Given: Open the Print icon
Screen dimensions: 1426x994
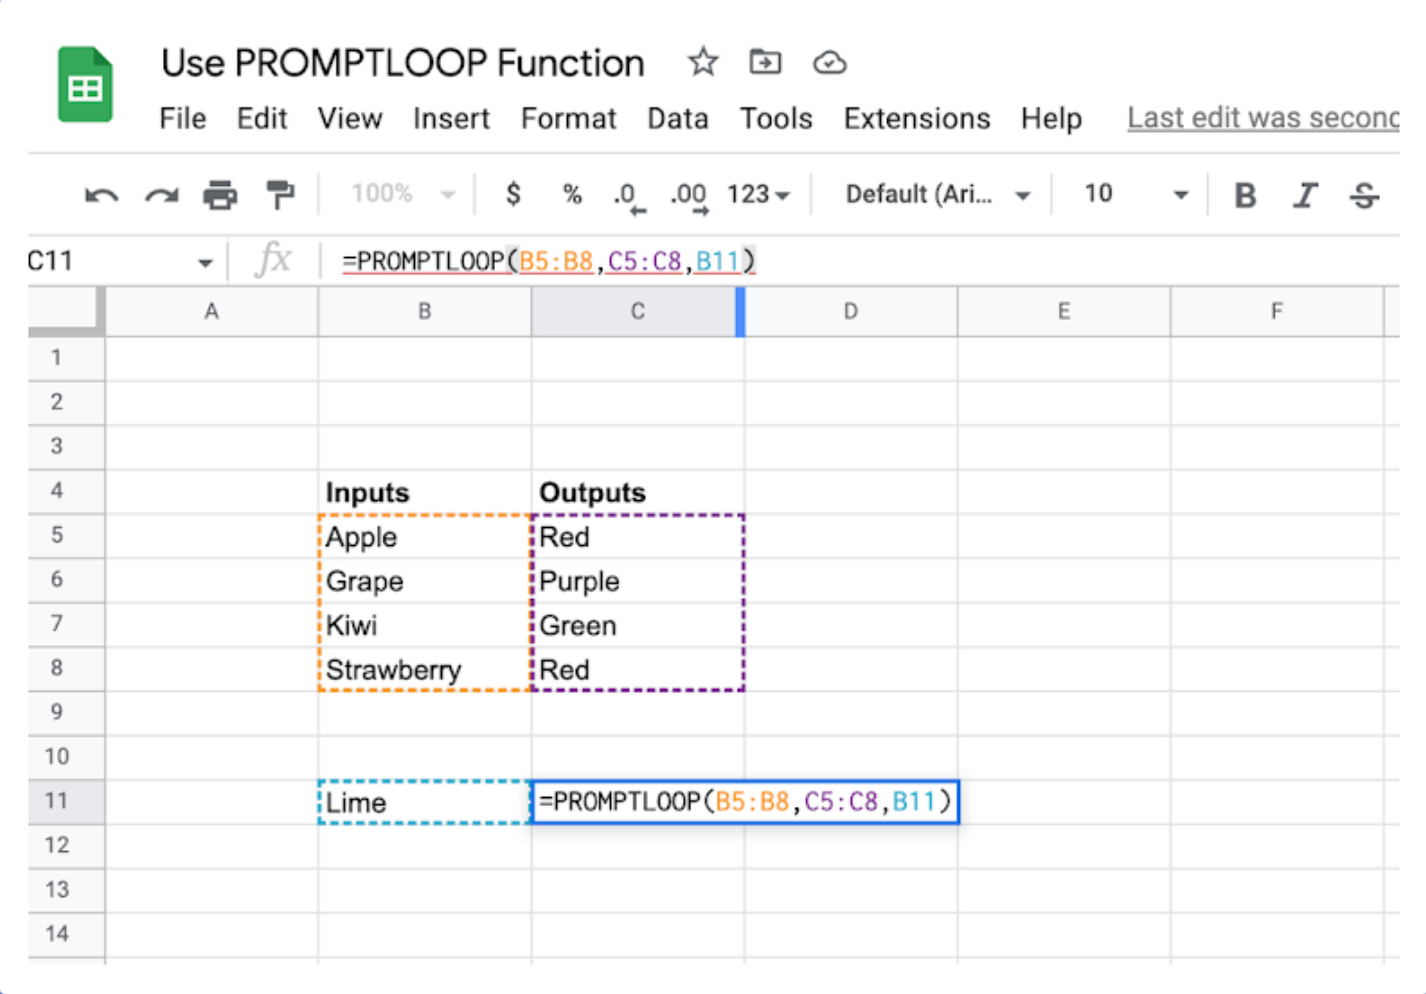Looking at the screenshot, I should click(220, 195).
